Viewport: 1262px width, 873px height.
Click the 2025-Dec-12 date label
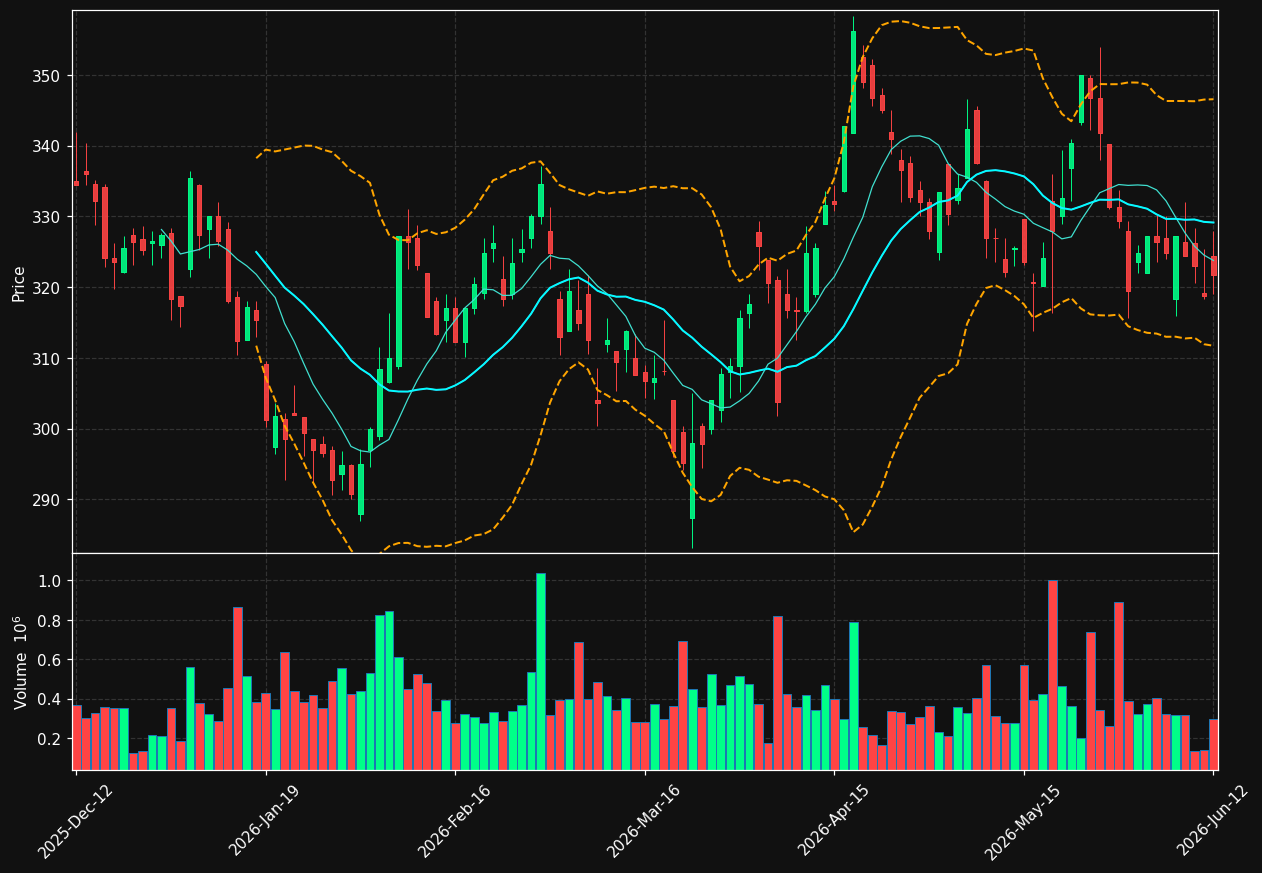(75, 820)
